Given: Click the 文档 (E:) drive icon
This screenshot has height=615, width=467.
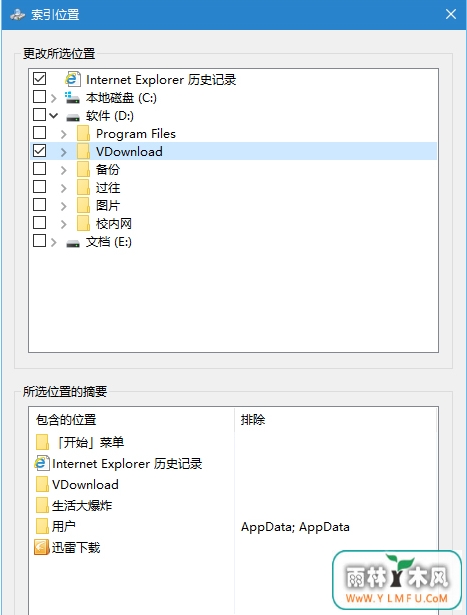Looking at the screenshot, I should click(x=73, y=244).
